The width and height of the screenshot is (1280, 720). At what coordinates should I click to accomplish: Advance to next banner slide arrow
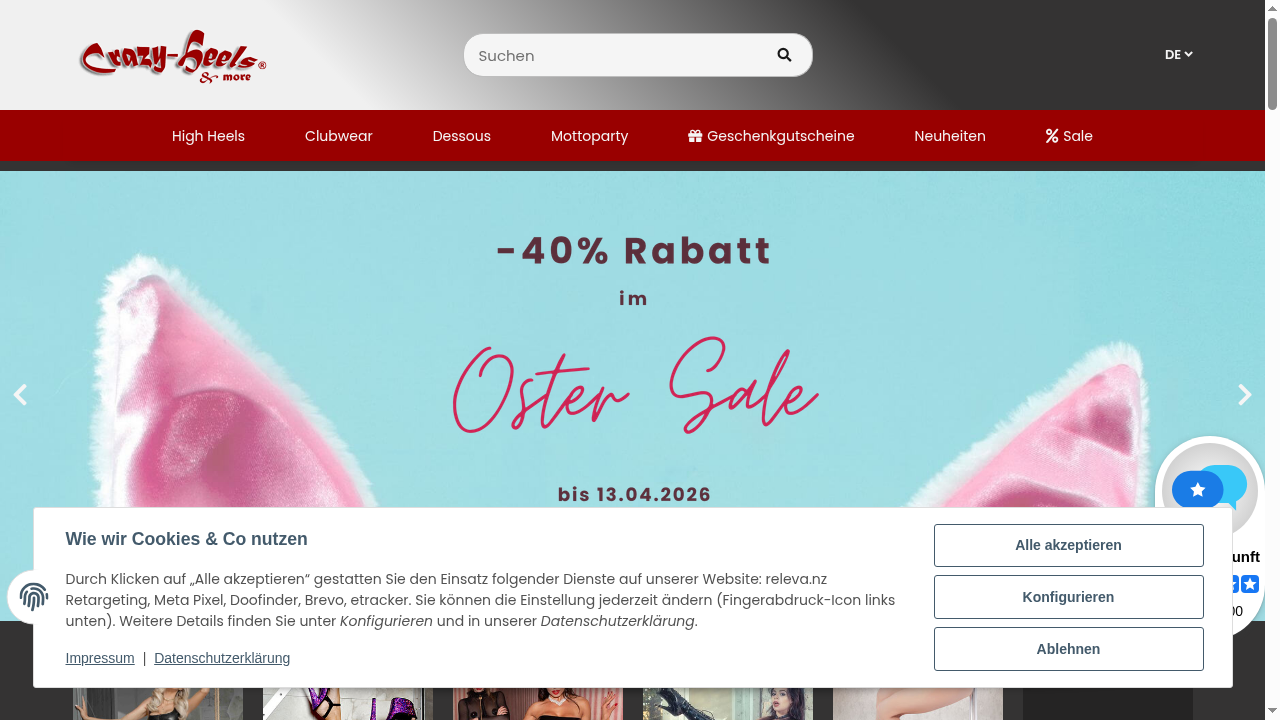tap(1245, 395)
